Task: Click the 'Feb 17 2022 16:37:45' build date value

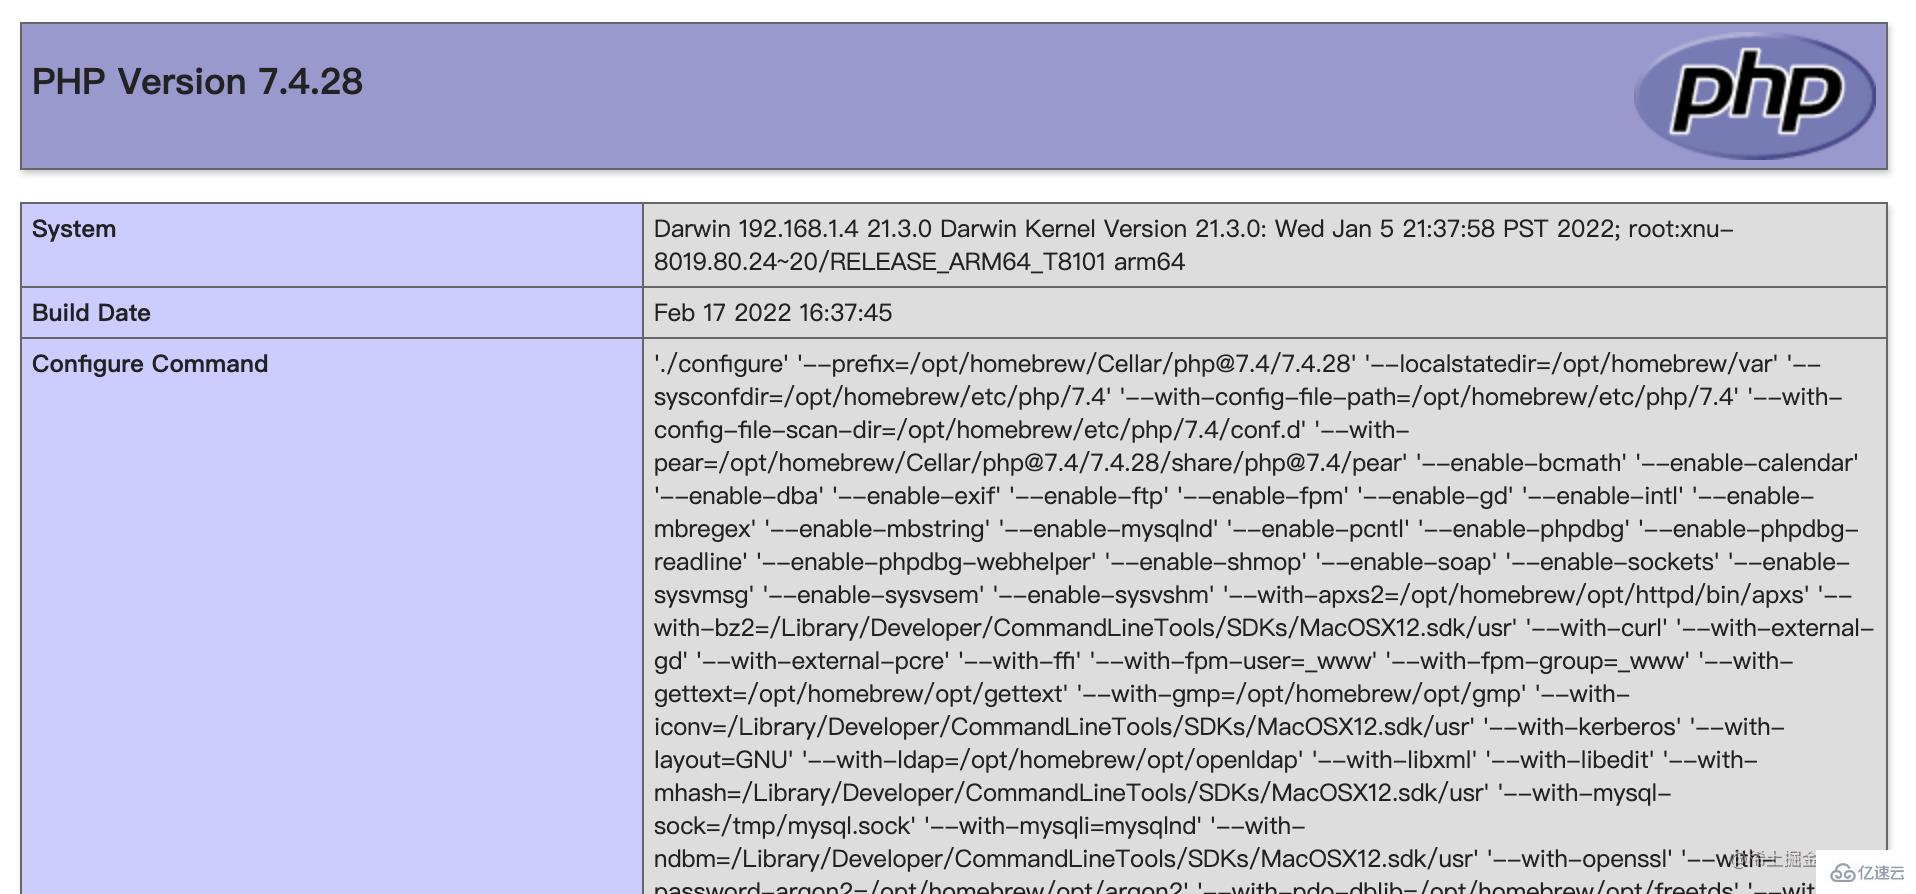Action: (x=773, y=313)
